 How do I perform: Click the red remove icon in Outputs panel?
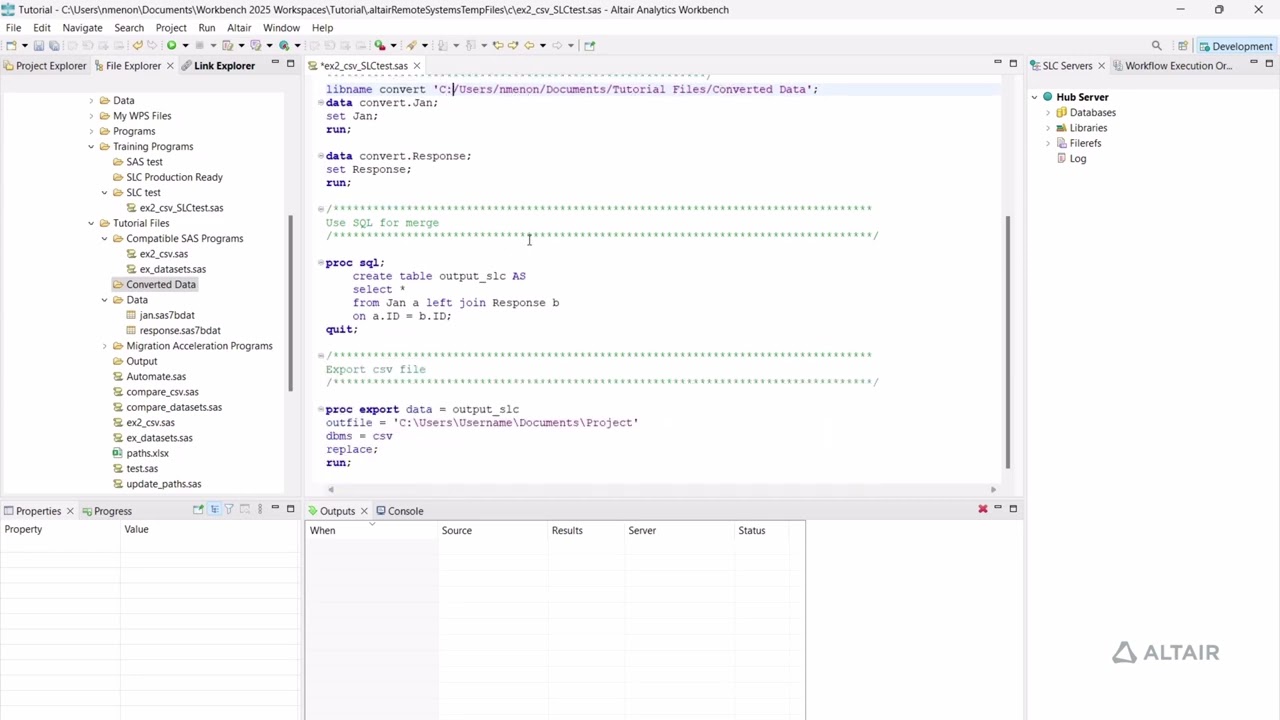[x=982, y=509]
